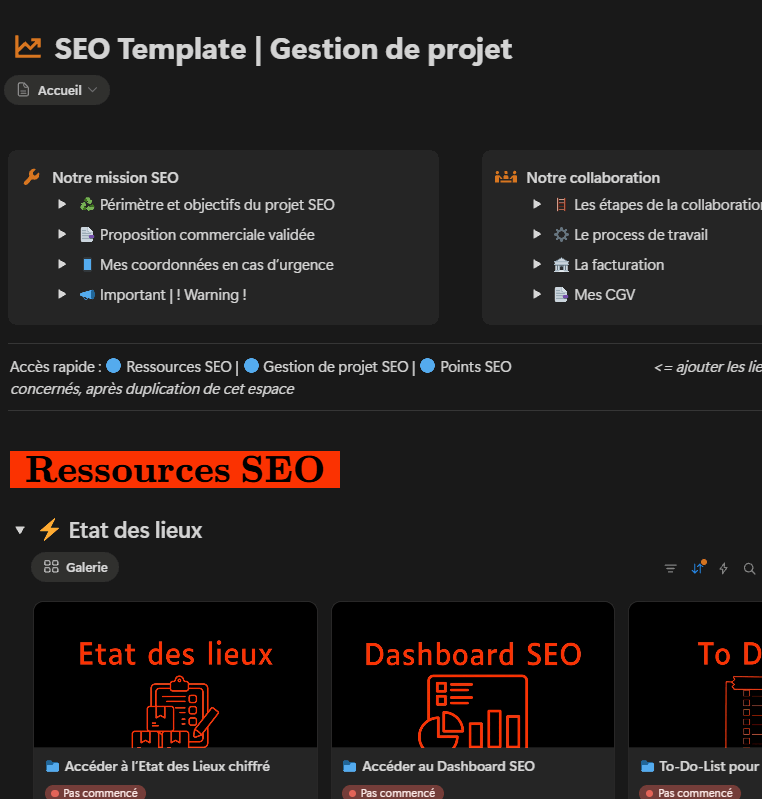Open the Dashboard SEO card thumbnail
Screen dimensions: 762x799
pos(473,675)
